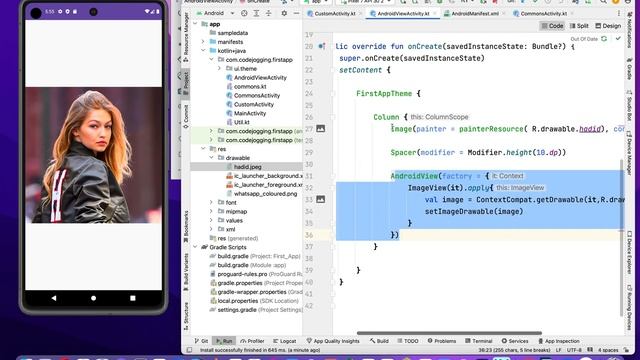The height and width of the screenshot is (360, 640).
Task: Collapse the res folder
Action: (x=203, y=149)
